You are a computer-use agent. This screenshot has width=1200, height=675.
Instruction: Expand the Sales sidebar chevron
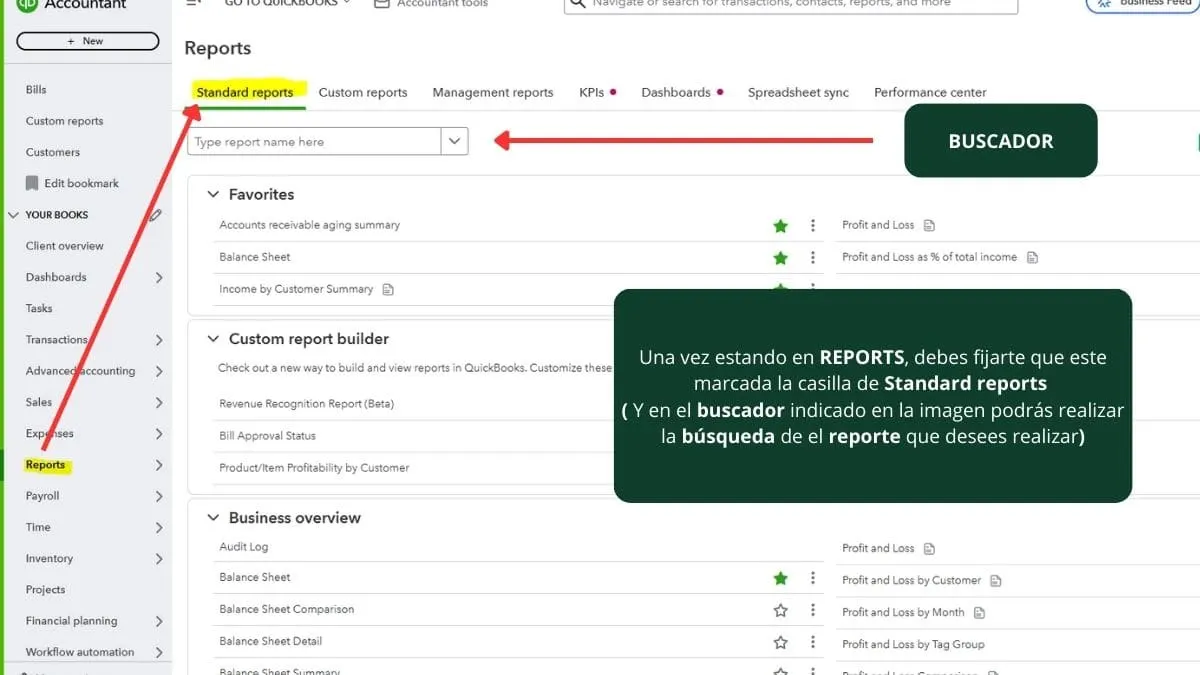pyautogui.click(x=159, y=403)
